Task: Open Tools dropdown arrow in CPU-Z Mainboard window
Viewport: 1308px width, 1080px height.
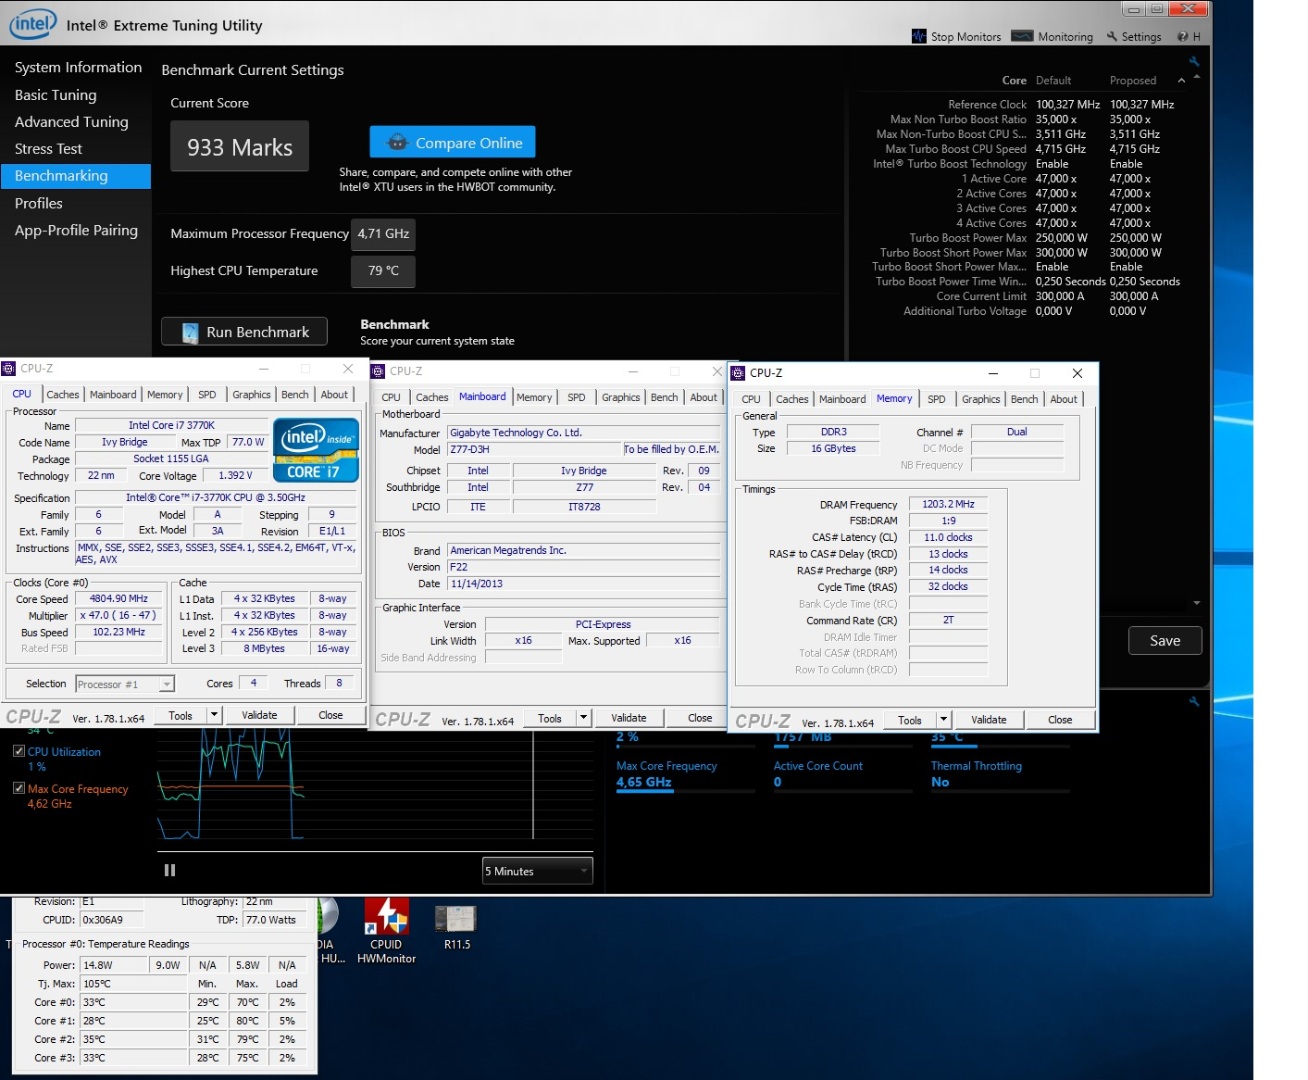Action: click(584, 718)
